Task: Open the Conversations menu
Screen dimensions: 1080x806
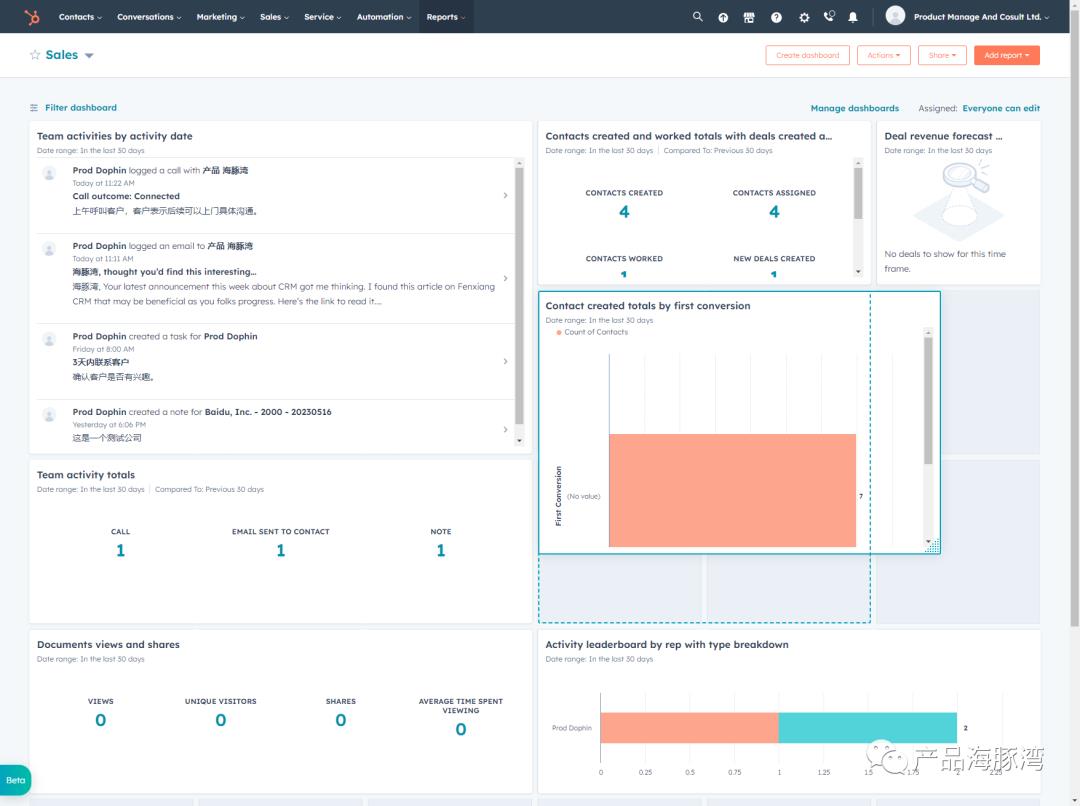Action: point(149,17)
